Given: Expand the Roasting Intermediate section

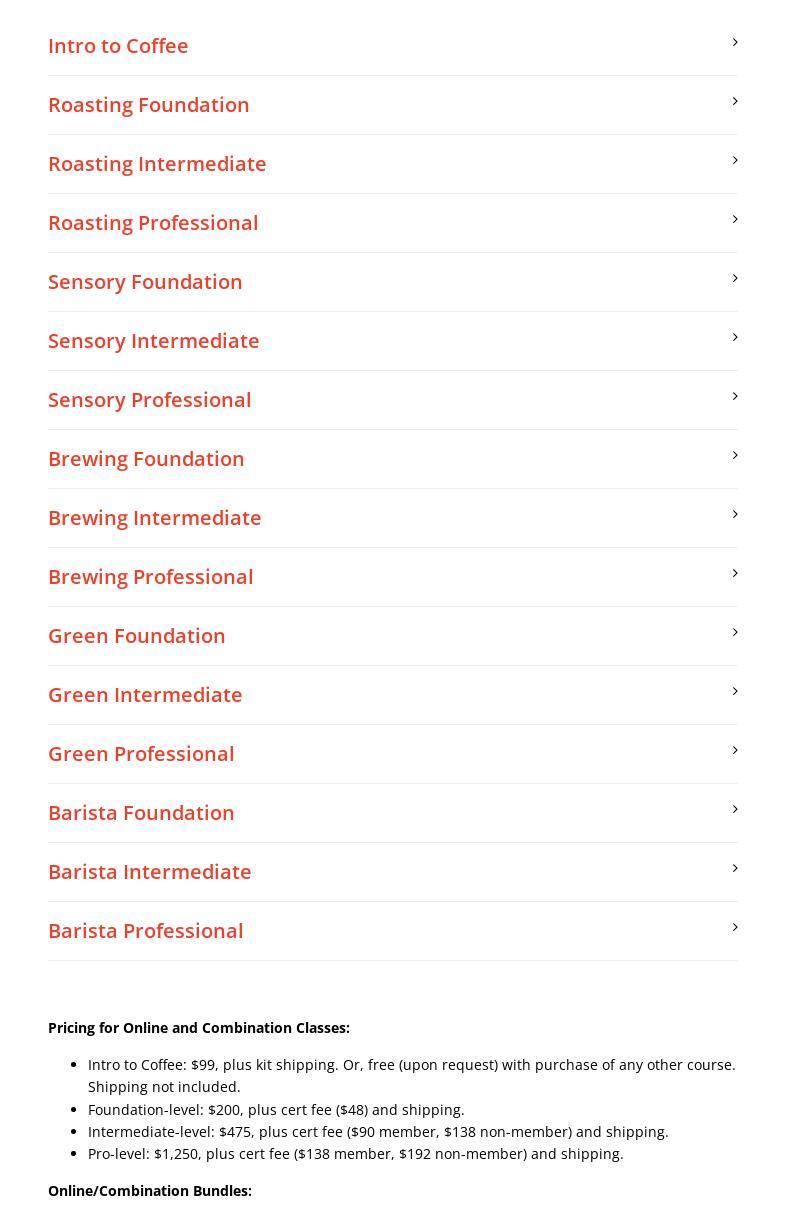Looking at the screenshot, I should [157, 164].
